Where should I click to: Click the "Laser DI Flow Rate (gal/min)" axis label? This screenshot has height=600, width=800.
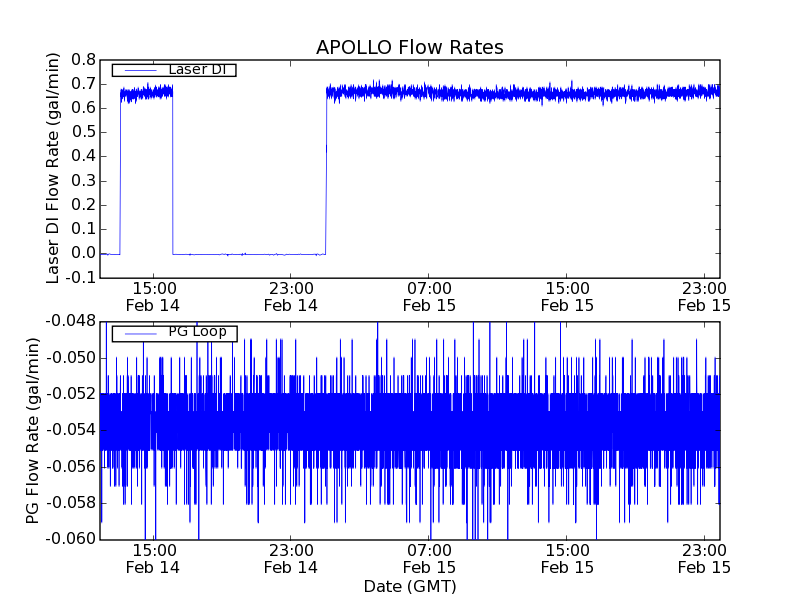click(53, 168)
